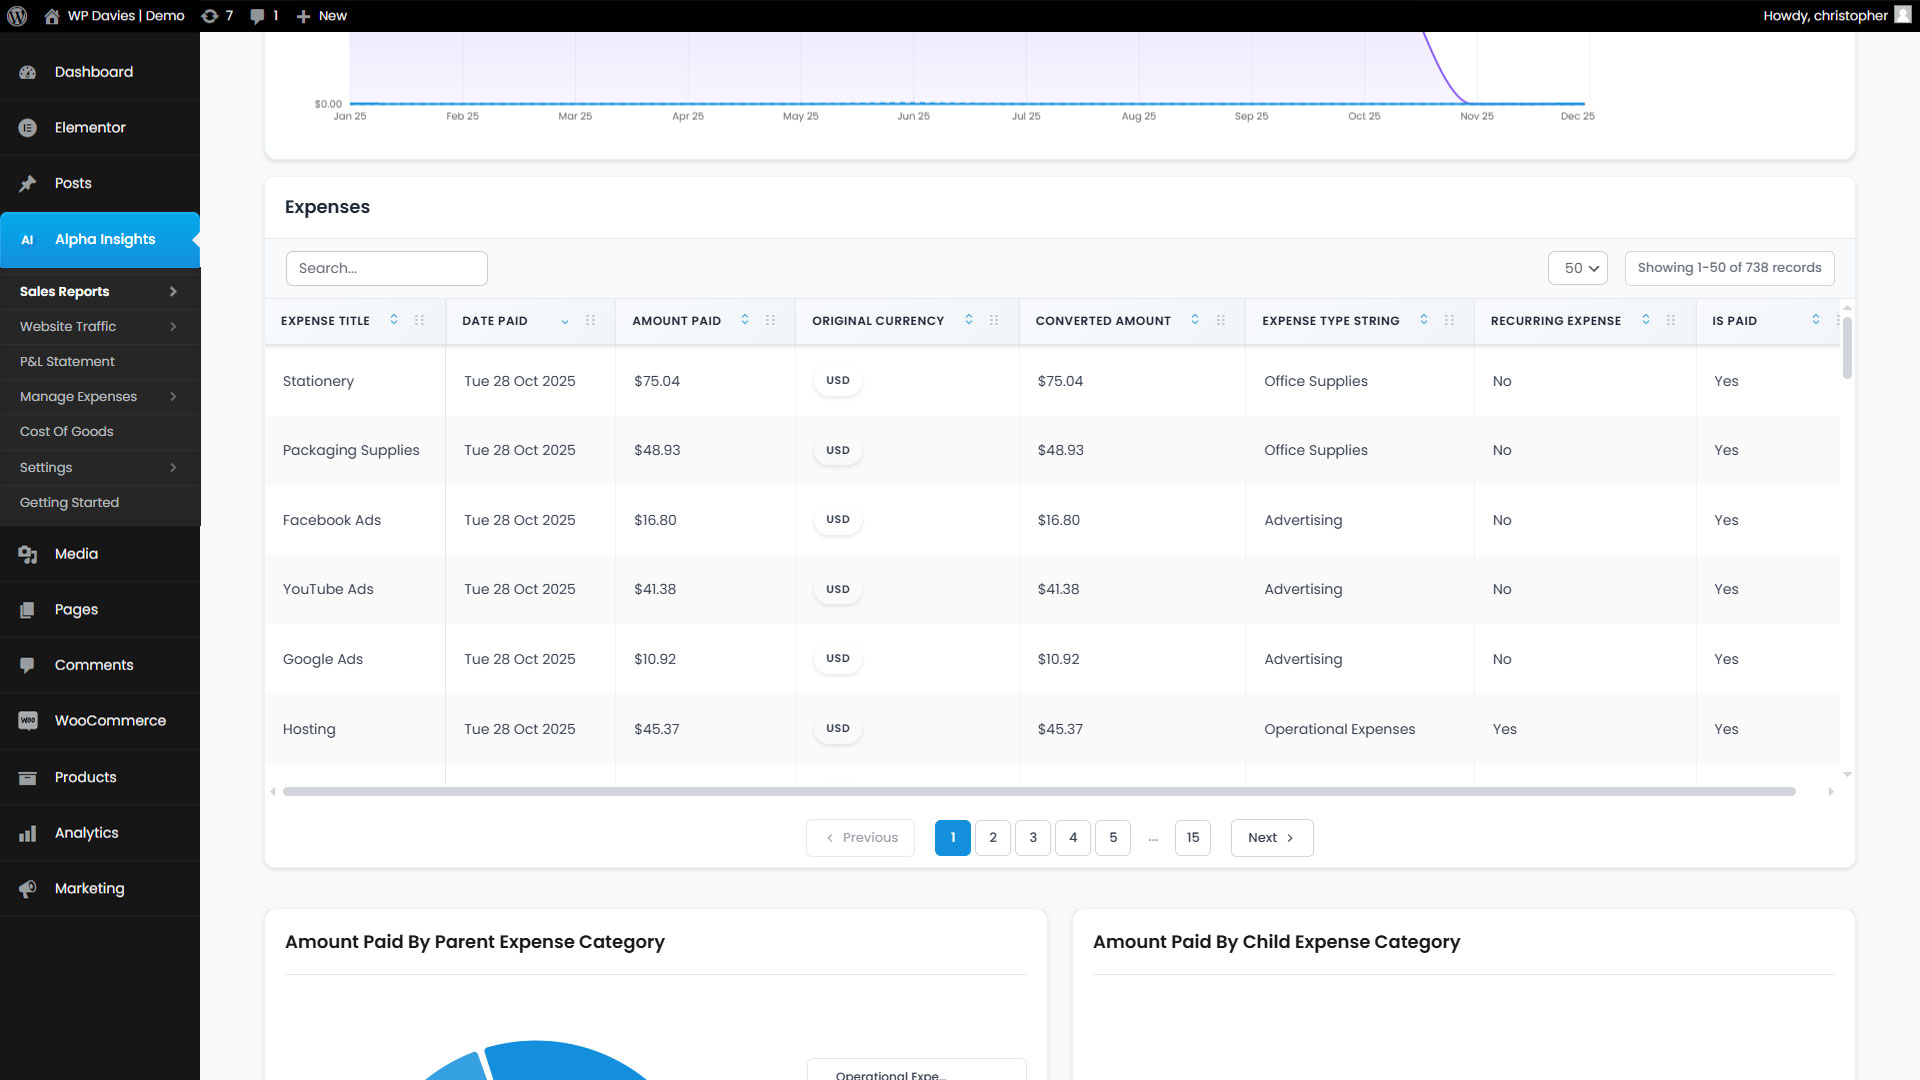Click the WordPress logo icon
Image resolution: width=1920 pixels, height=1080 pixels.
(x=17, y=16)
